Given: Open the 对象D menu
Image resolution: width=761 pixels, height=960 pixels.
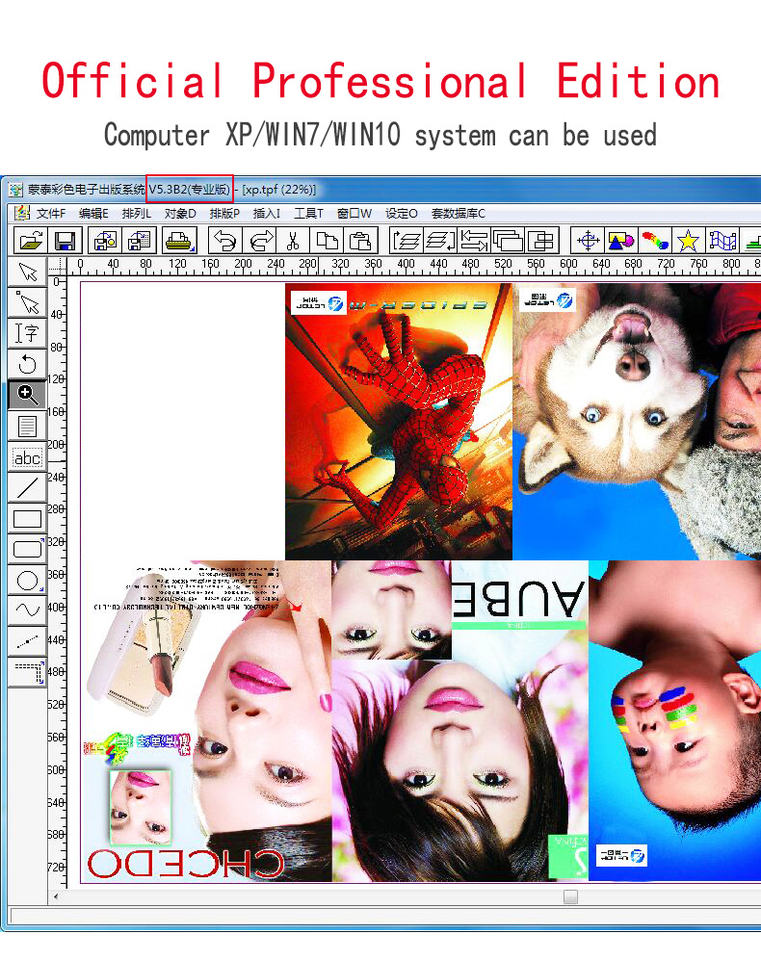Looking at the screenshot, I should tap(180, 213).
